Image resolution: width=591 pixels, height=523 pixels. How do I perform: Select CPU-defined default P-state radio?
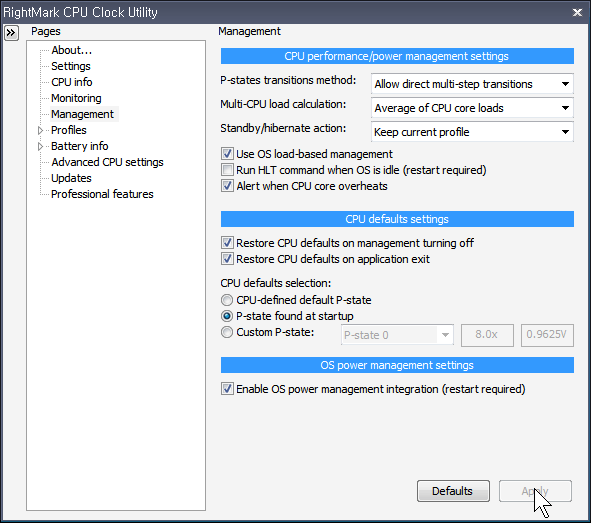[x=227, y=300]
